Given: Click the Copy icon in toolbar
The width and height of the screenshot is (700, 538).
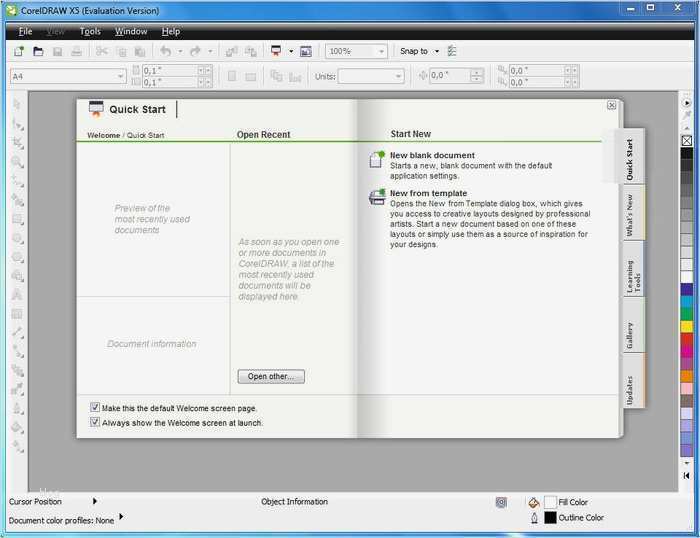Looking at the screenshot, I should point(121,52).
